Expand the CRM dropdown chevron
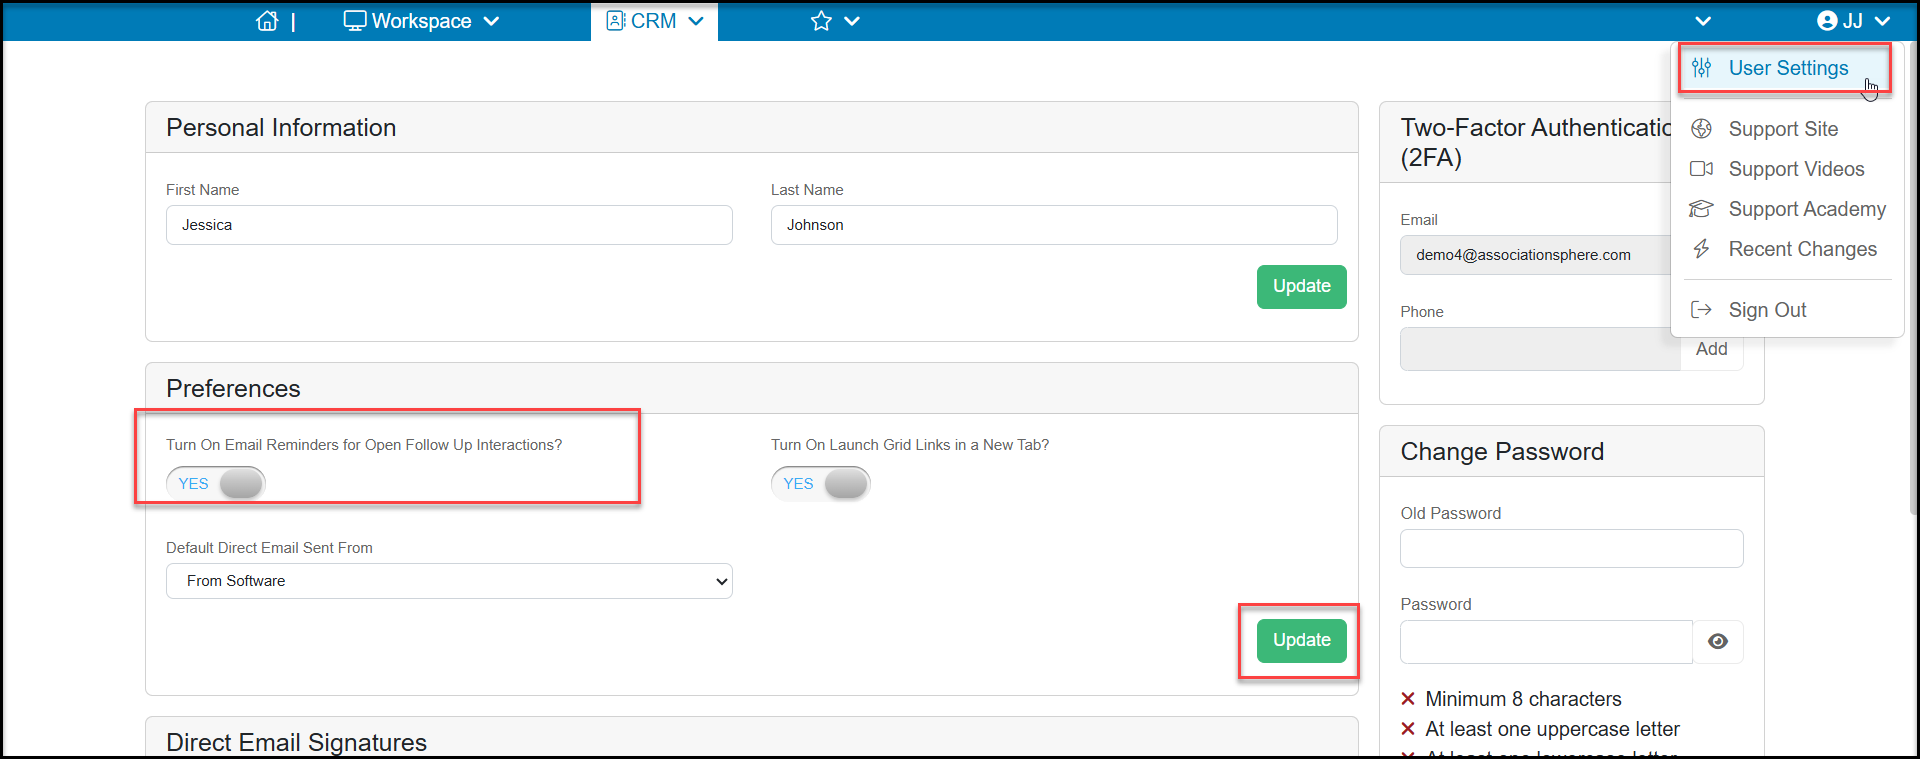1920x759 pixels. (696, 21)
